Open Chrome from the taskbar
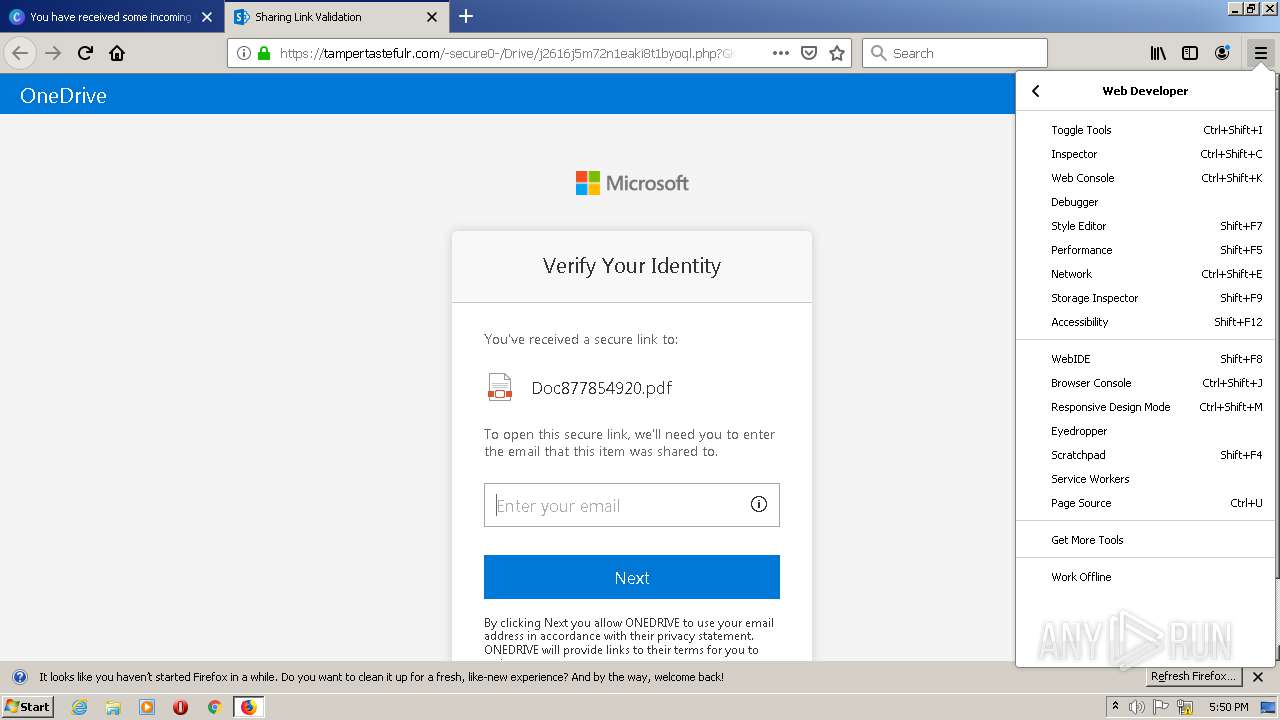Screen dimensions: 1280x720 [x=214, y=707]
